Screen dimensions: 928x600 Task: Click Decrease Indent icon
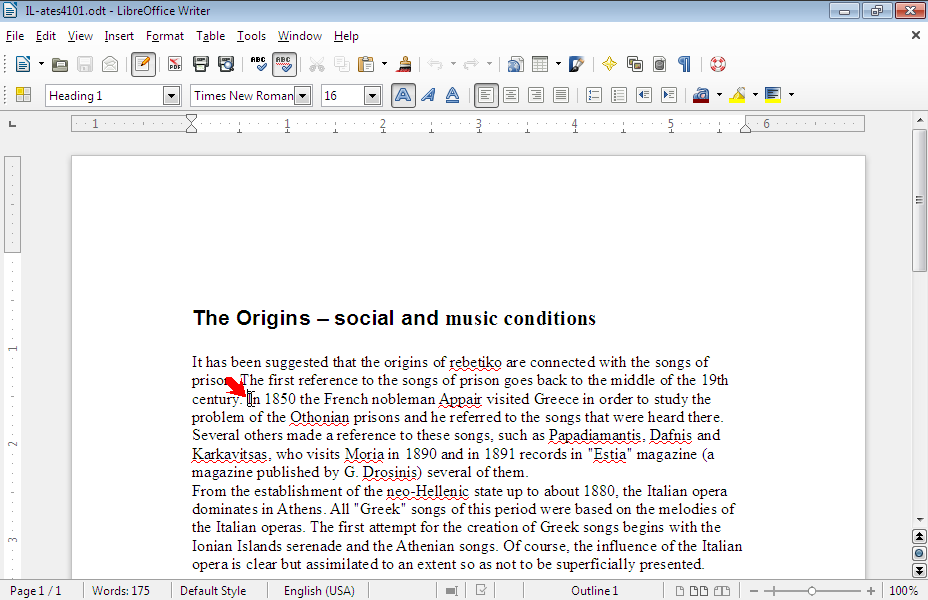pyautogui.click(x=644, y=95)
